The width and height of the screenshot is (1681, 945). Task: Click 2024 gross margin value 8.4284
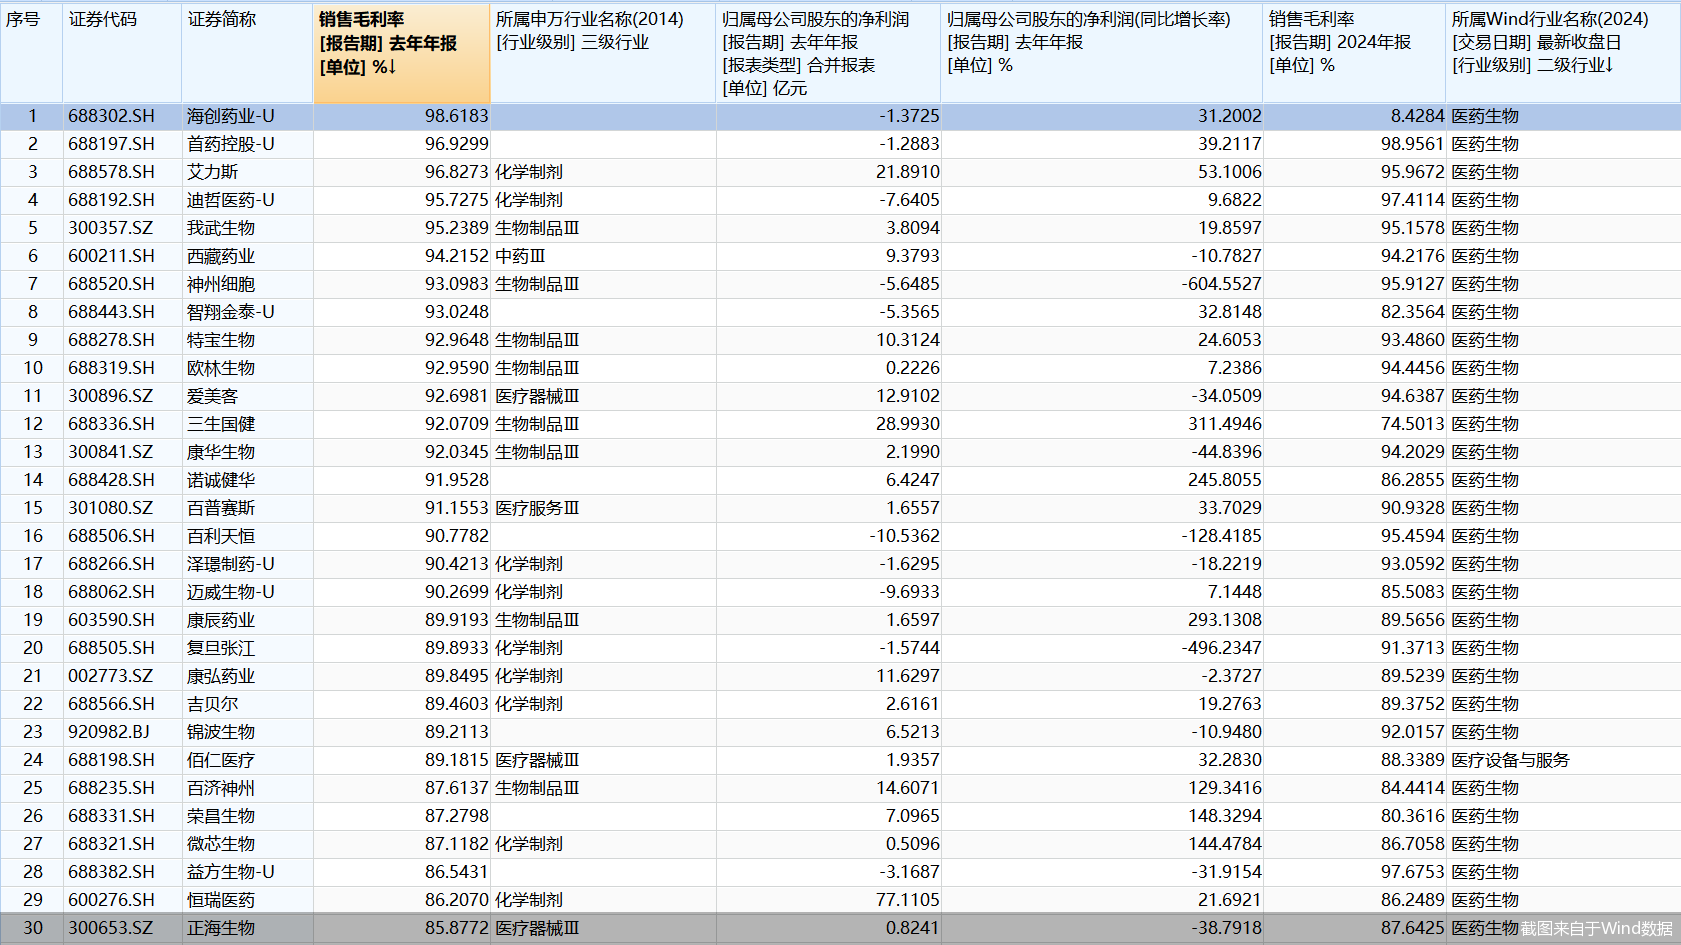(1418, 116)
